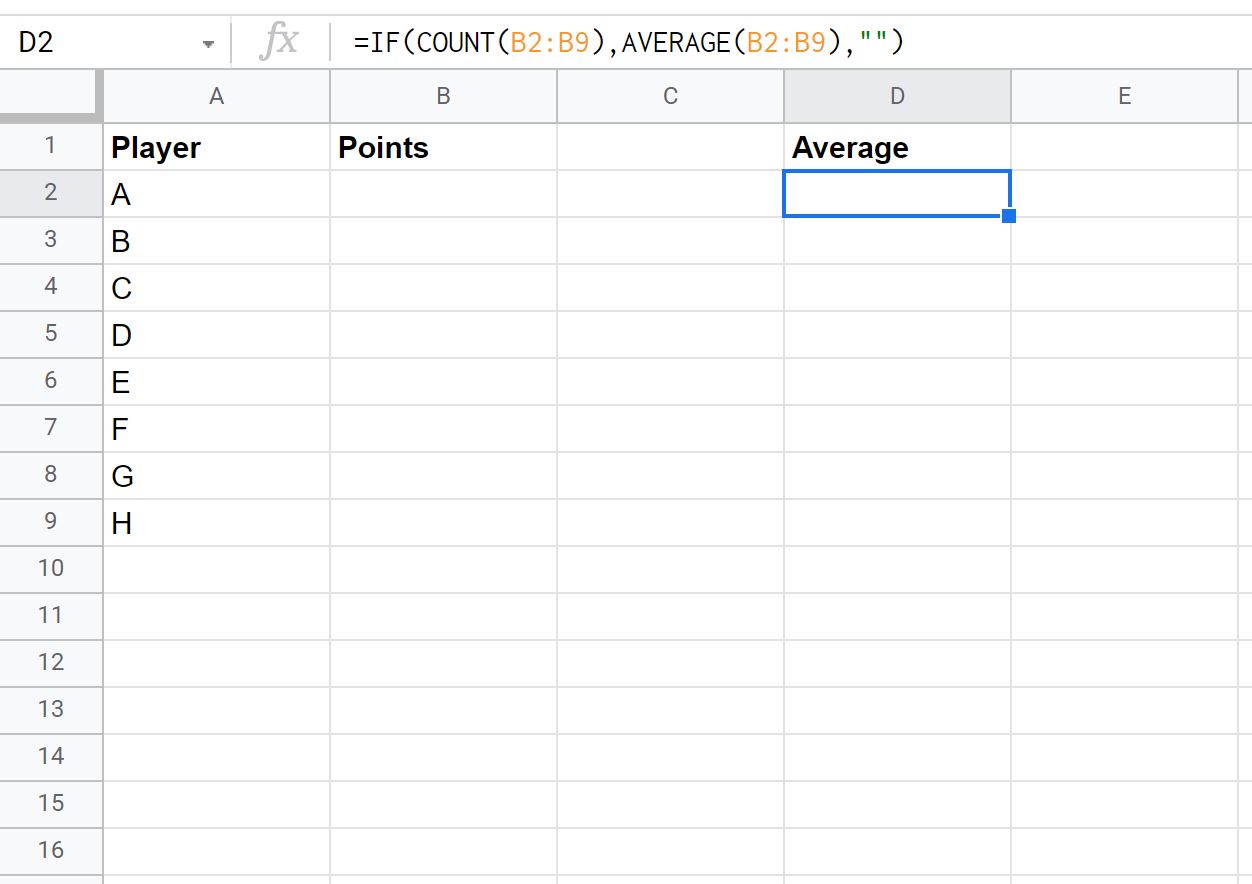Screen dimensions: 1252x884
Task: Click the Player header cell
Action: coord(216,147)
